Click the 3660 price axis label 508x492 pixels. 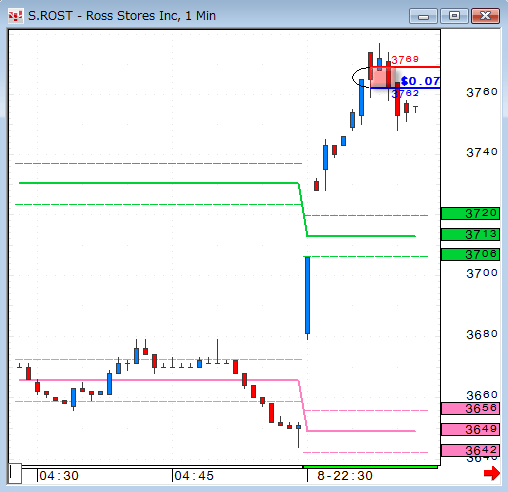tap(482, 395)
